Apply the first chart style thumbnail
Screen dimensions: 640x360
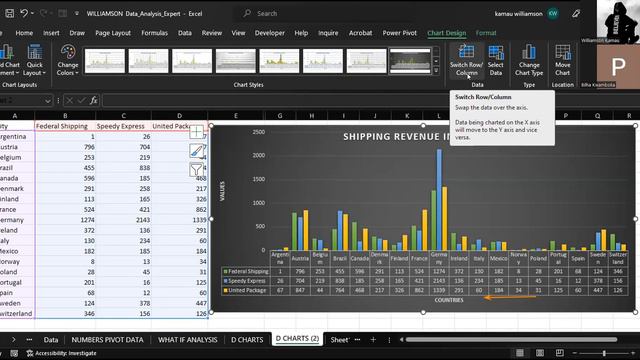(105, 61)
